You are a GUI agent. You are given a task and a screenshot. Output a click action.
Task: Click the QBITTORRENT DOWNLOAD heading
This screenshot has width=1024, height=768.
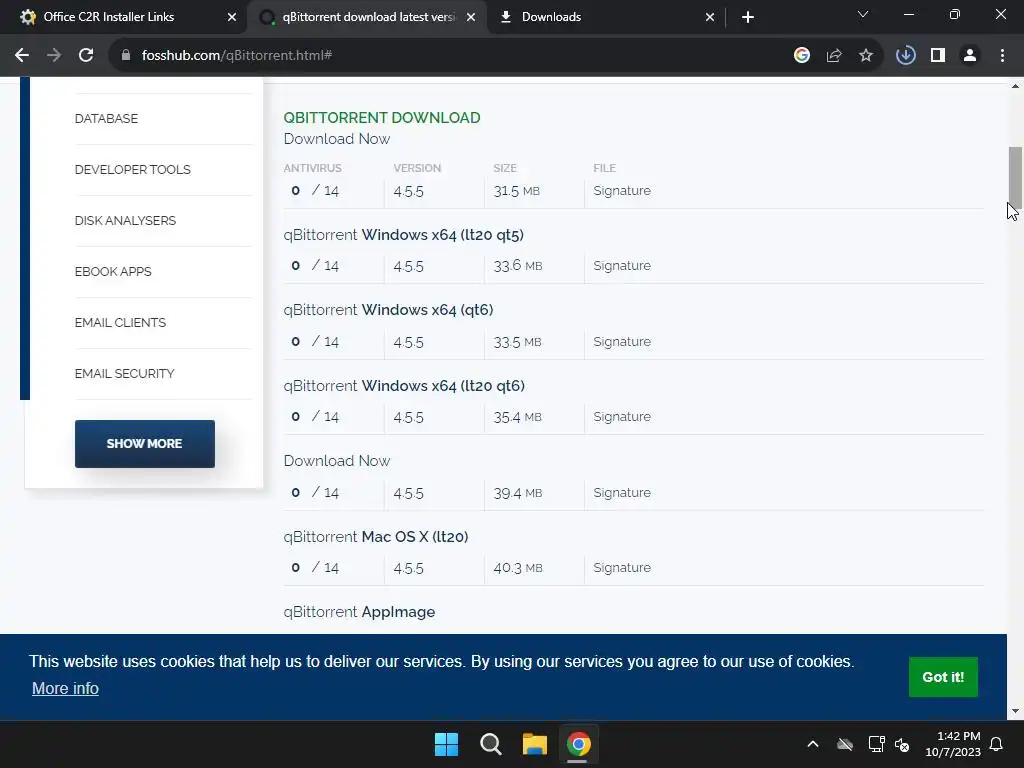[x=382, y=118]
